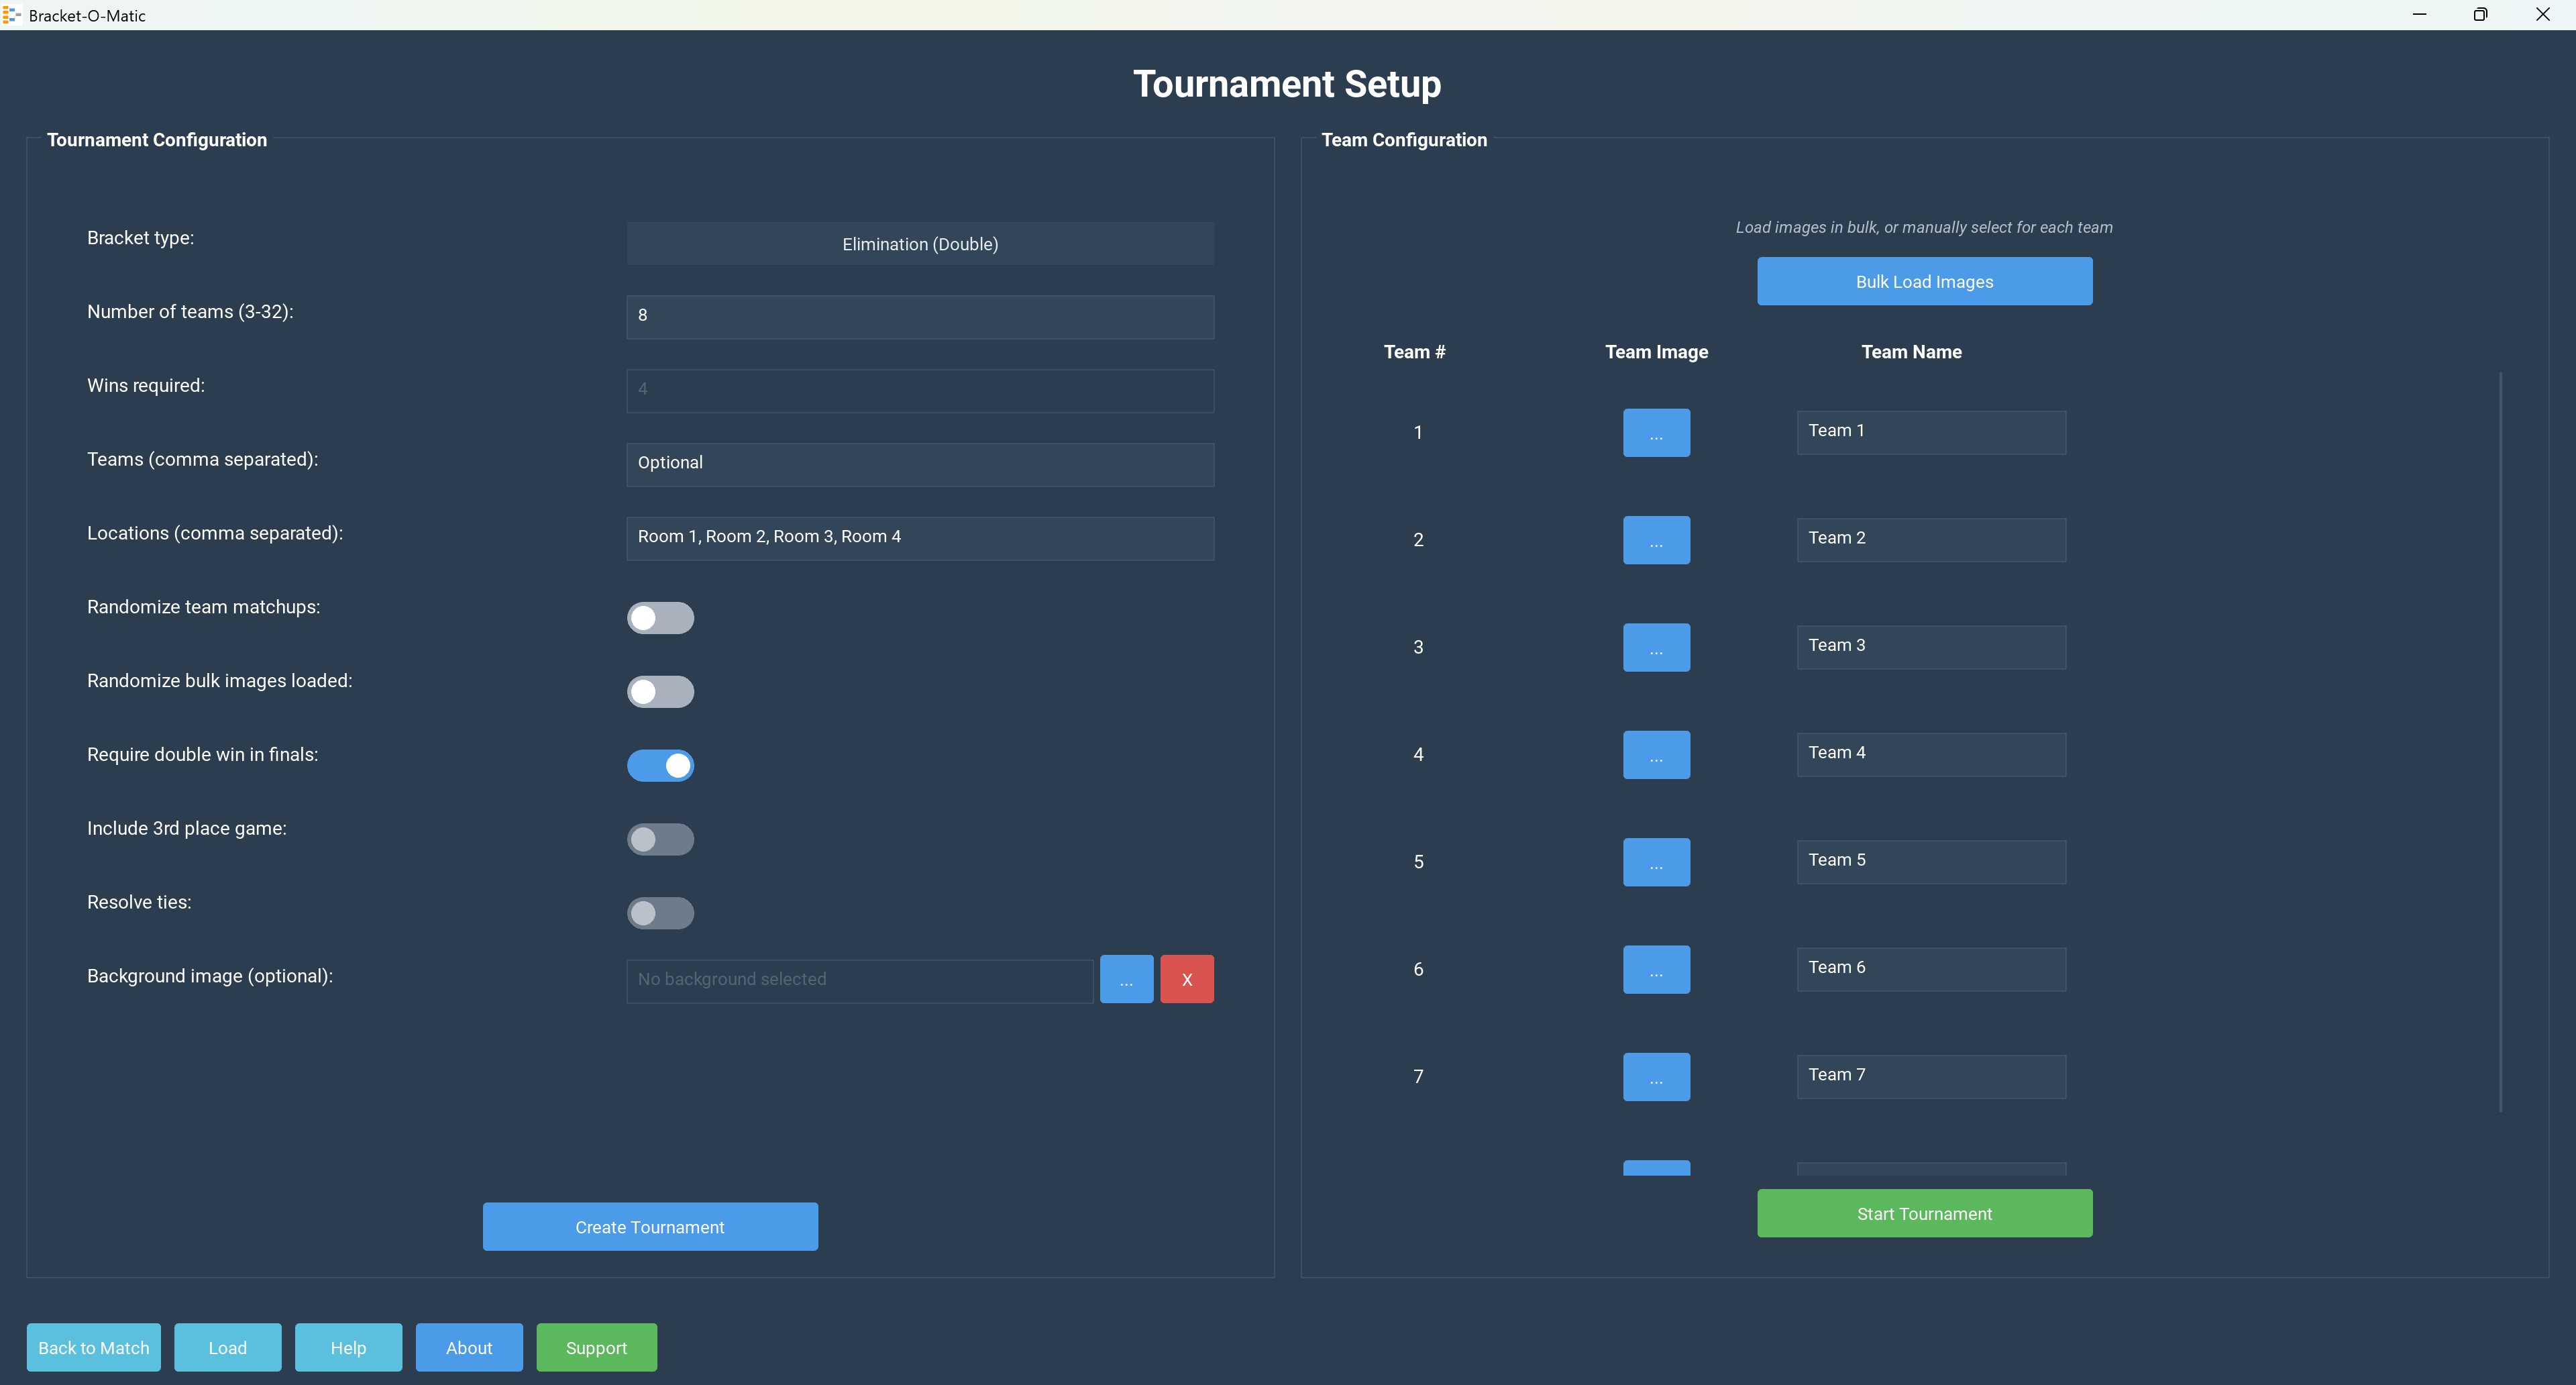Click the Bulk Load Images button

tap(1924, 282)
